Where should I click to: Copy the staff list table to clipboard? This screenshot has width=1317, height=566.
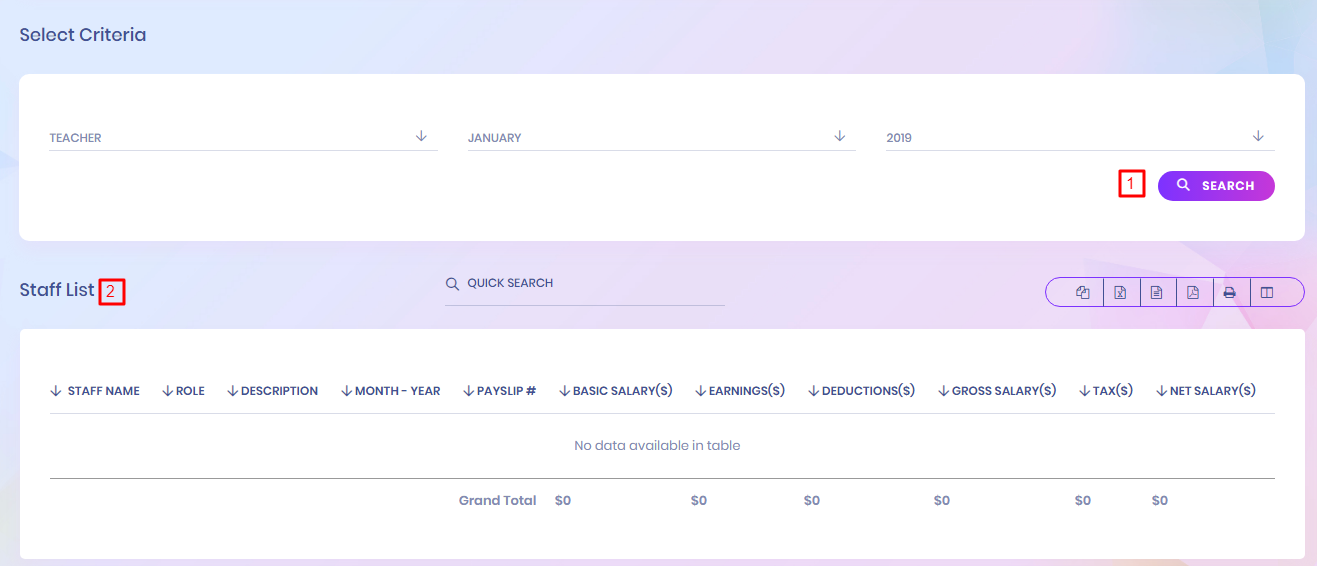coord(1082,293)
